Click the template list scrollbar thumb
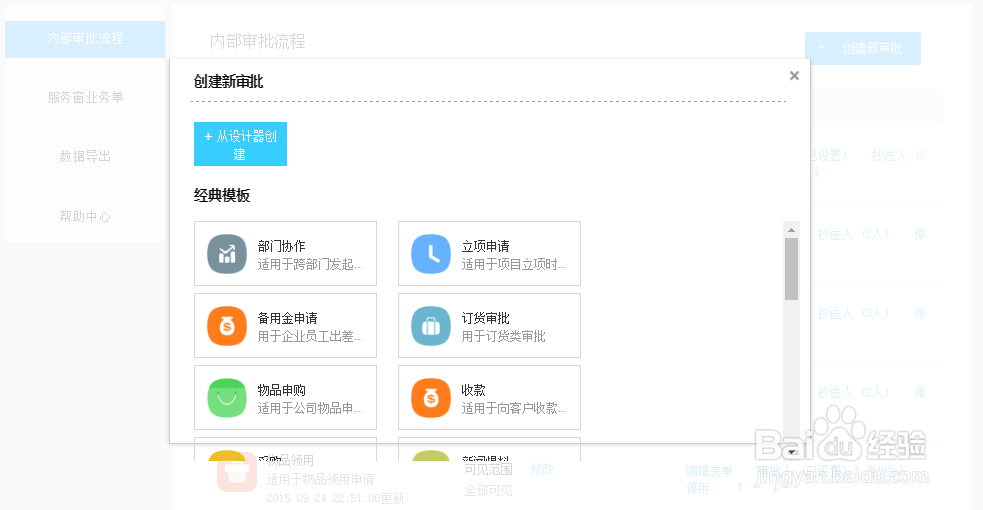This screenshot has height=510, width=983. point(791,269)
